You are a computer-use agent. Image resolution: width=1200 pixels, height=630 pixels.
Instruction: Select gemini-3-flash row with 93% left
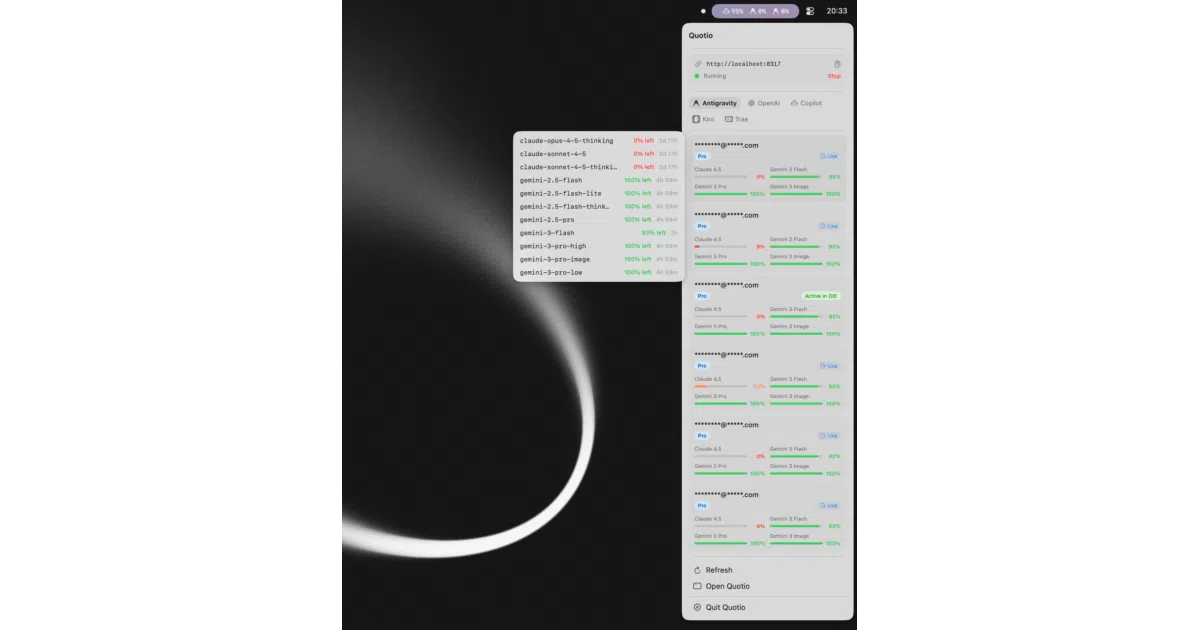tap(598, 233)
